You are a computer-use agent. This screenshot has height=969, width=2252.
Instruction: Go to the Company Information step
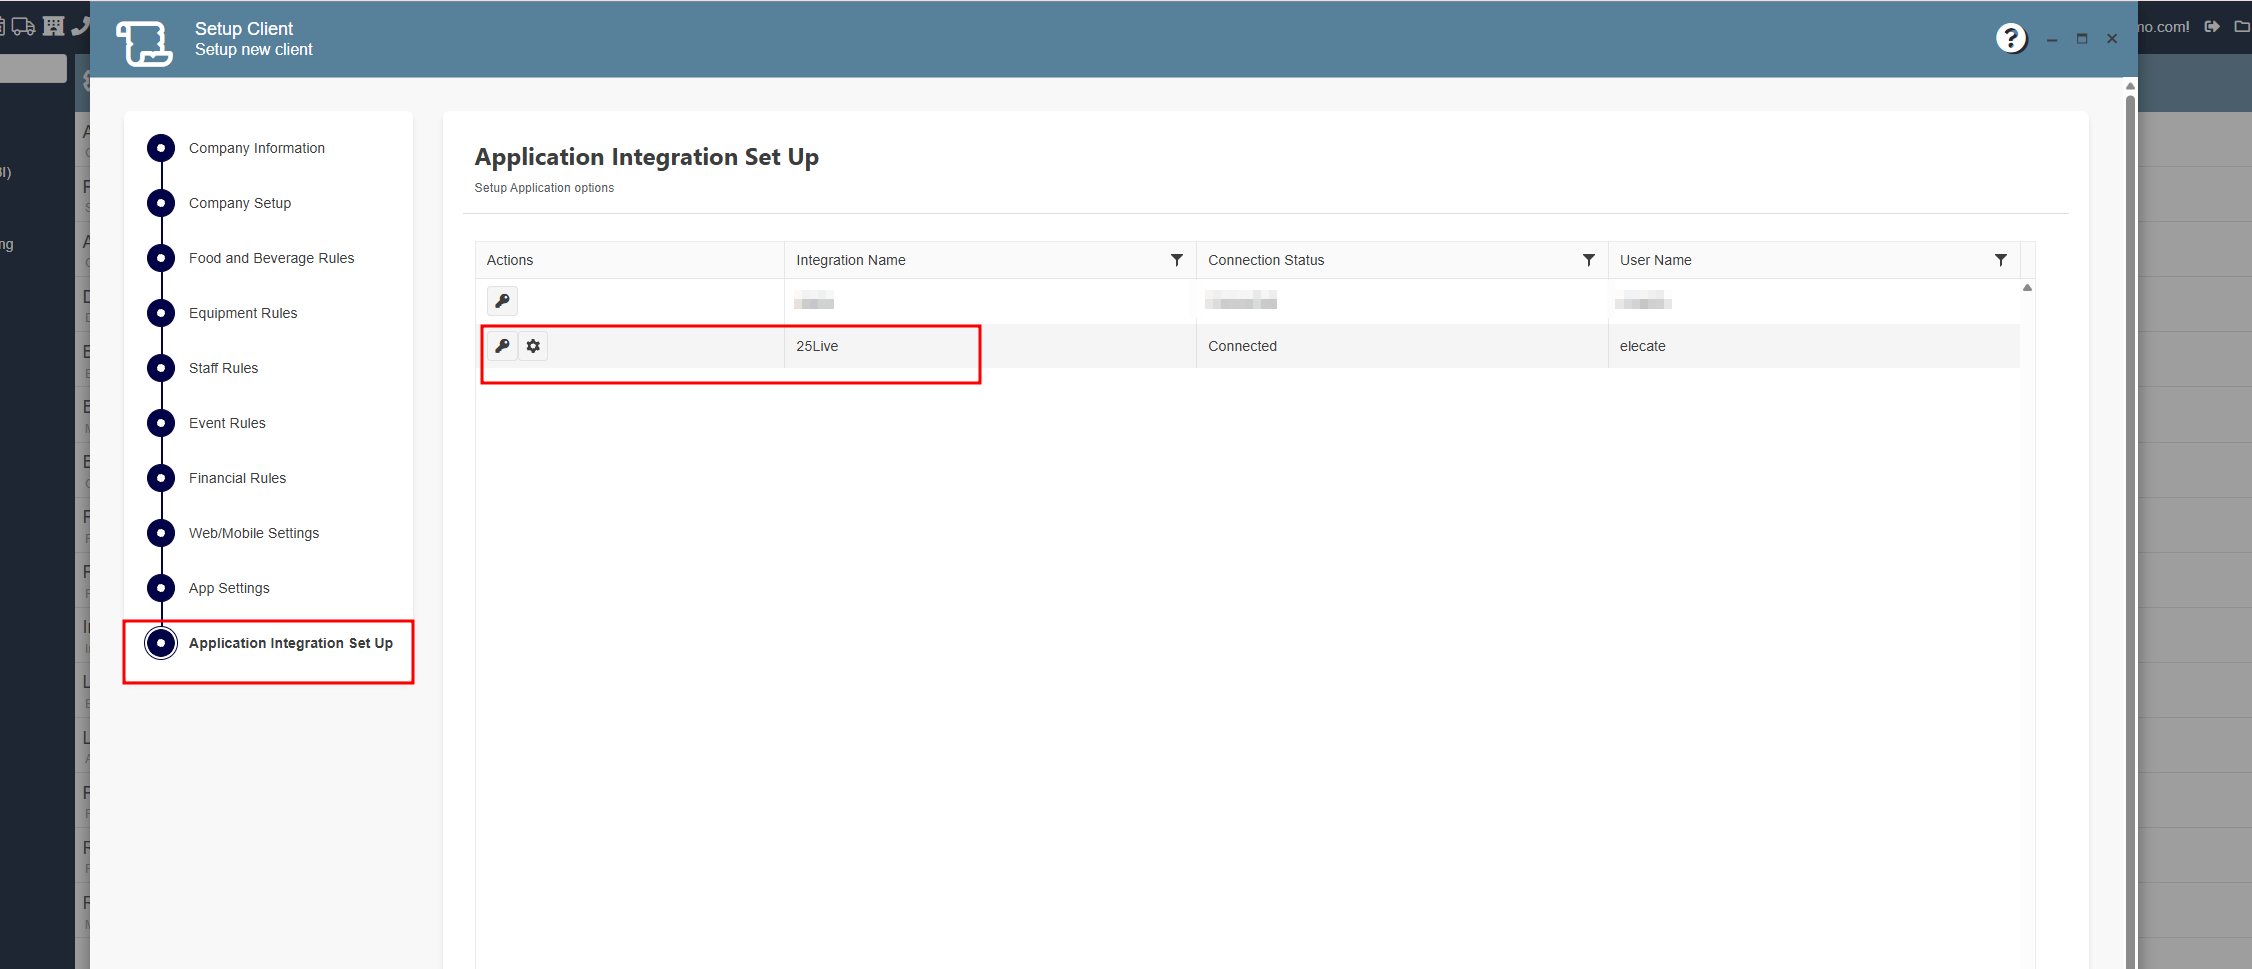[x=257, y=148]
